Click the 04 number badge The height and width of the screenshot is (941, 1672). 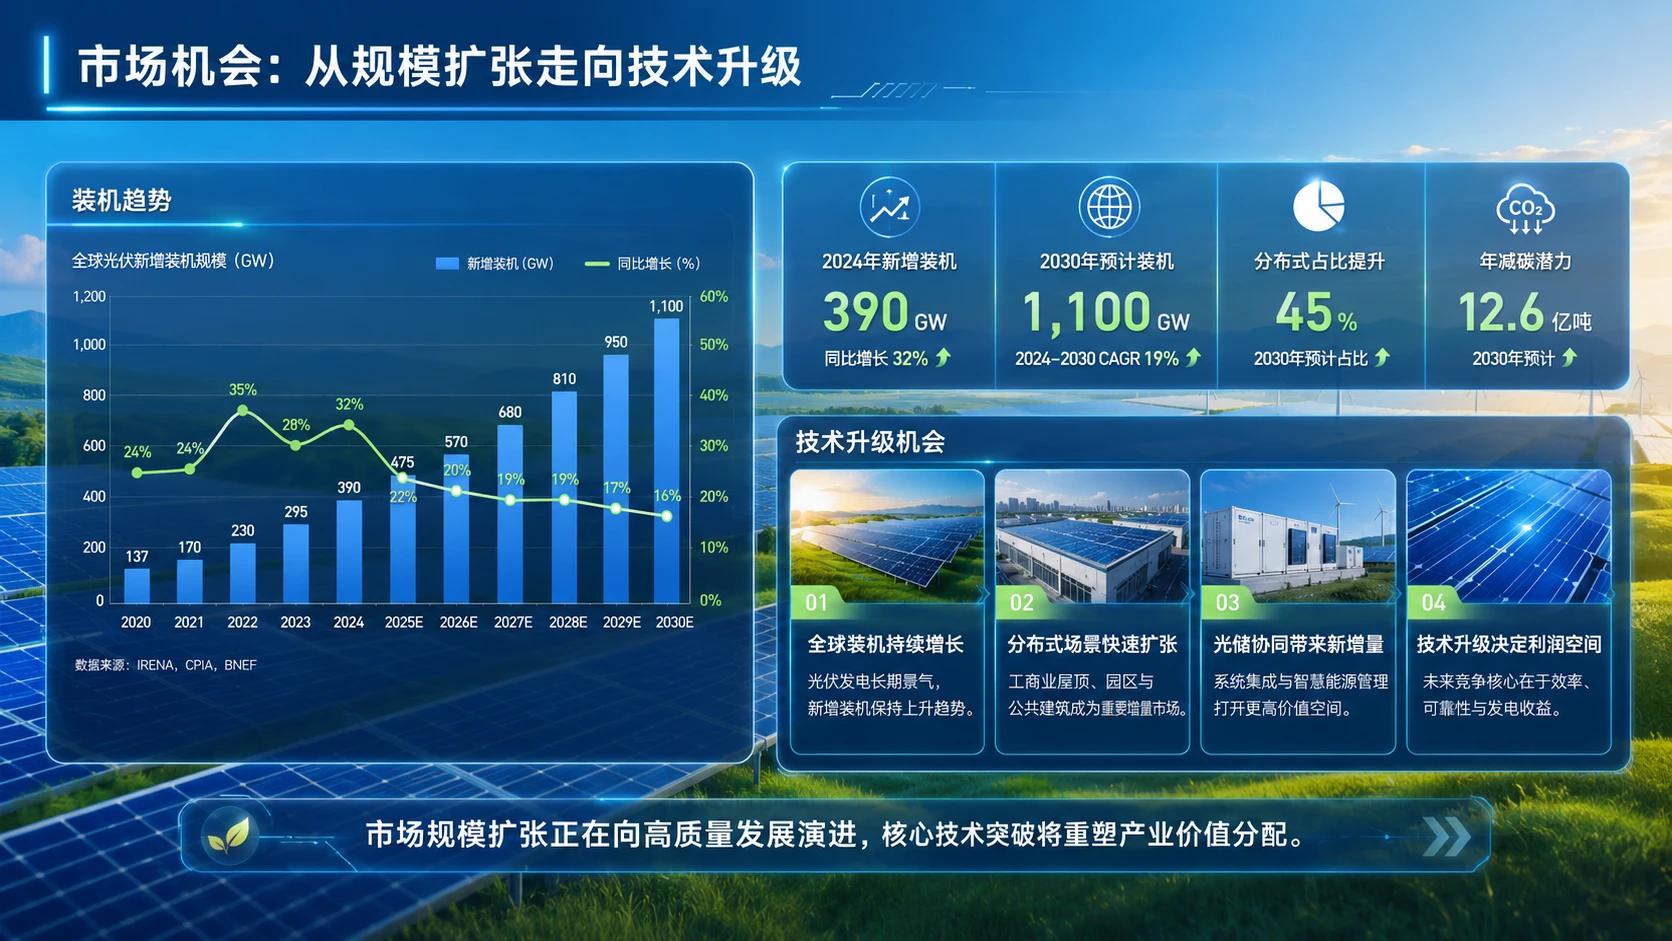pos(1434,602)
